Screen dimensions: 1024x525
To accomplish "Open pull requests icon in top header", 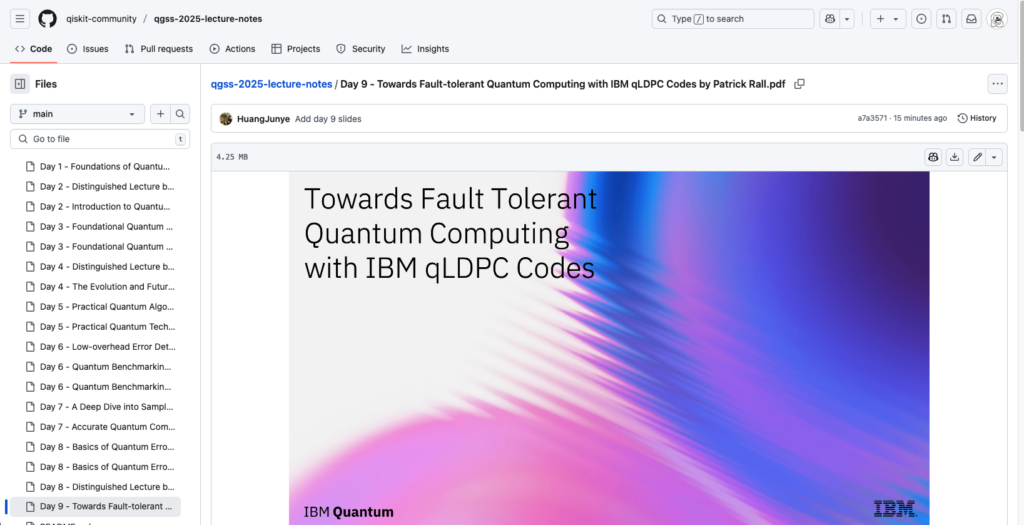I will pyautogui.click(x=946, y=19).
